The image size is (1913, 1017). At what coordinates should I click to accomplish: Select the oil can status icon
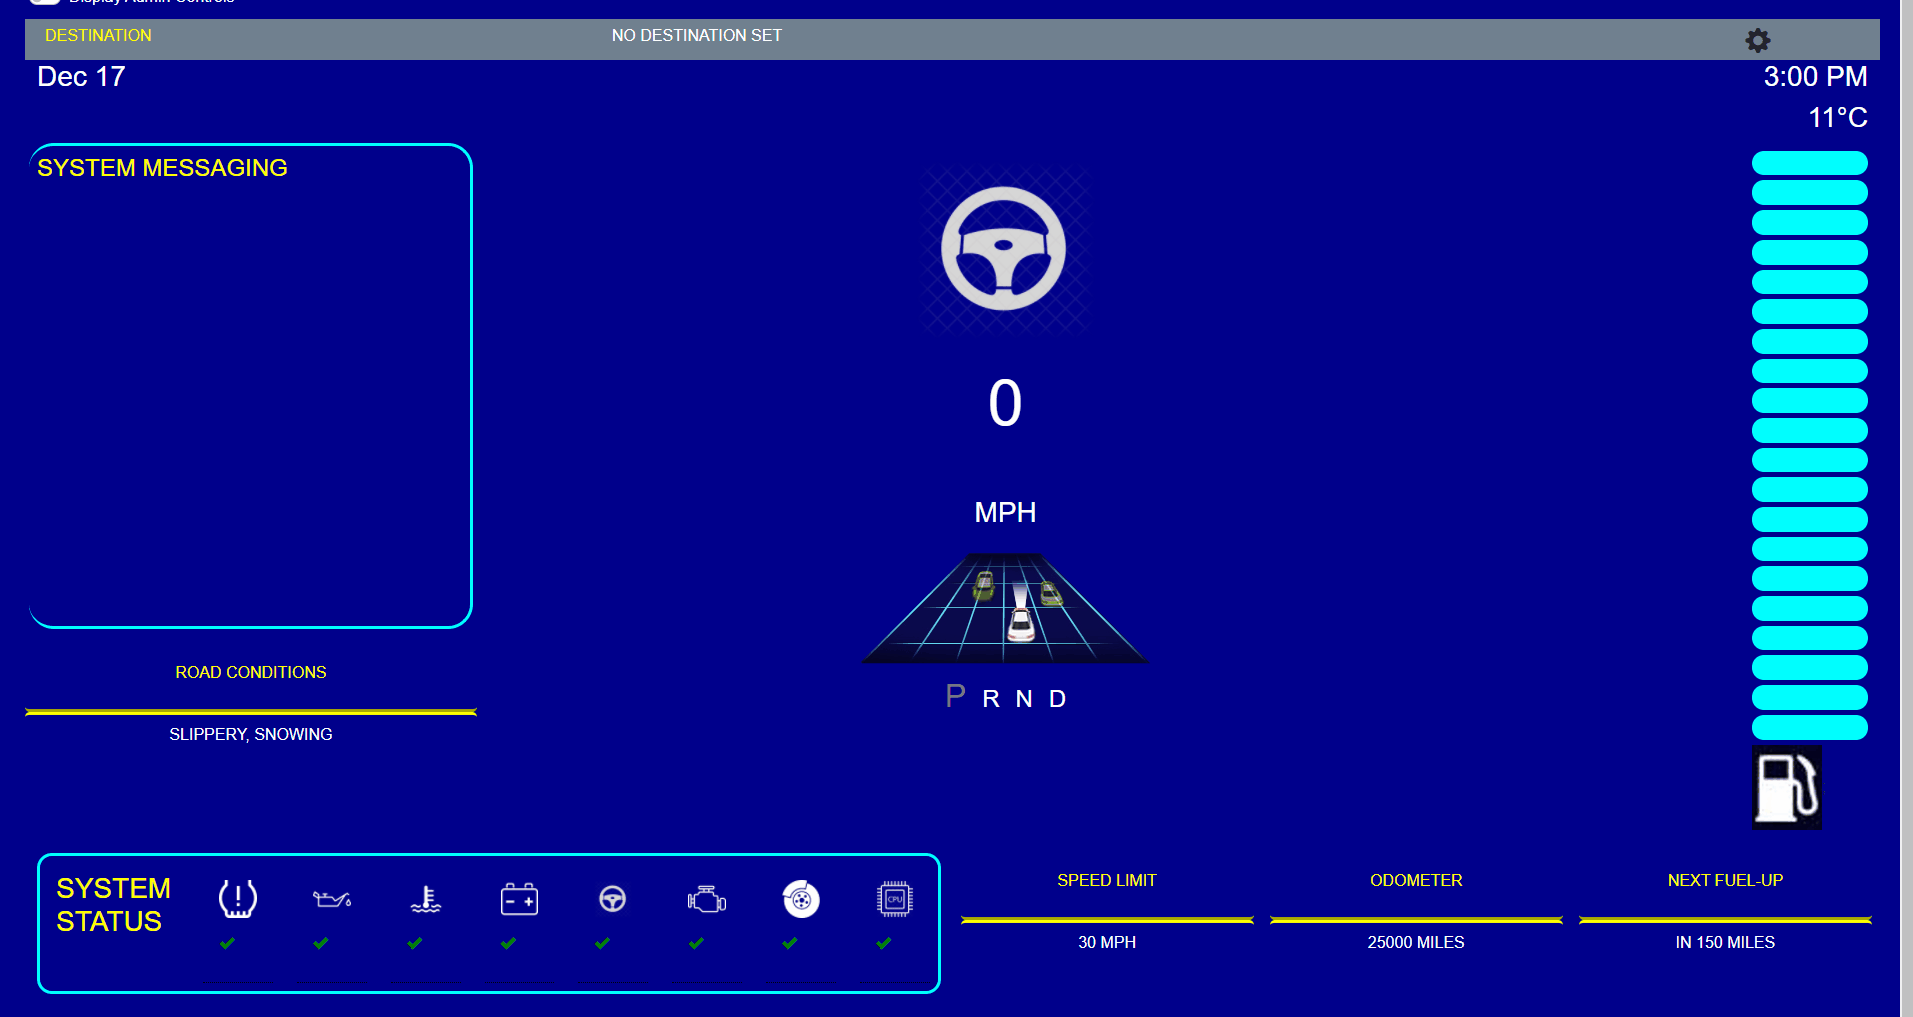pos(332,899)
